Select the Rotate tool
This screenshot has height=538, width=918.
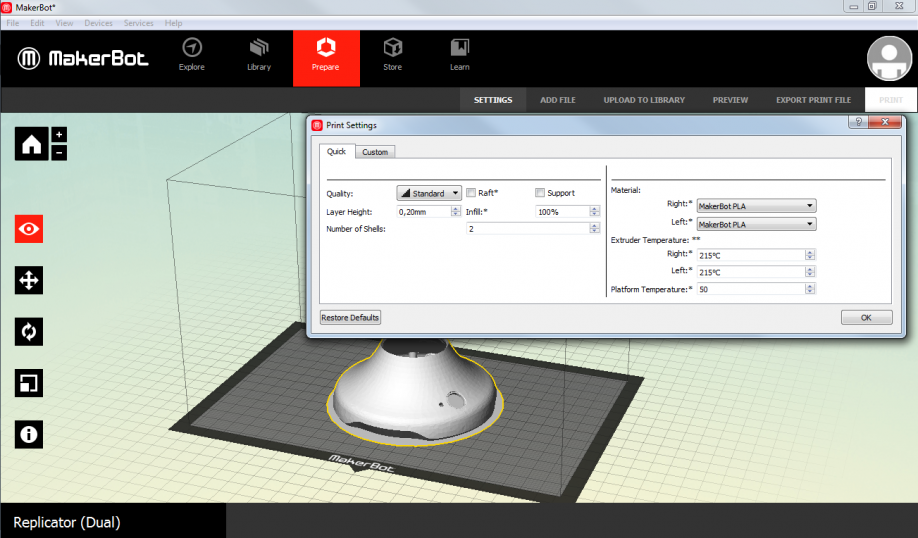[x=29, y=332]
